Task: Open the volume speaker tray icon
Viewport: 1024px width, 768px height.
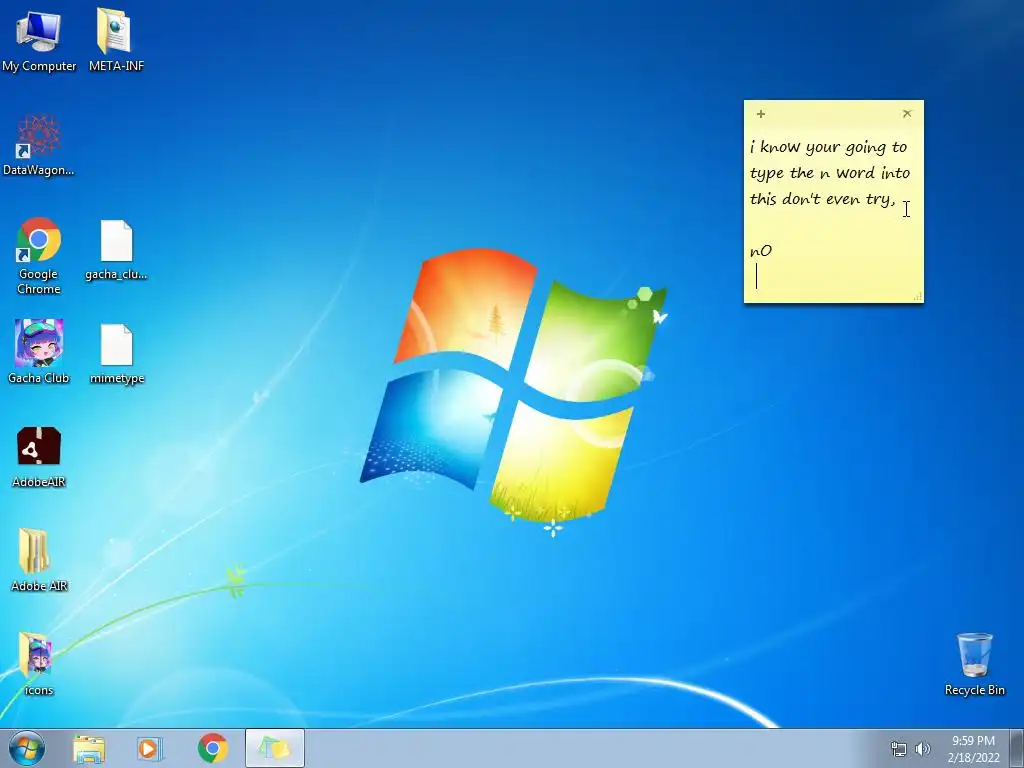Action: (922, 749)
